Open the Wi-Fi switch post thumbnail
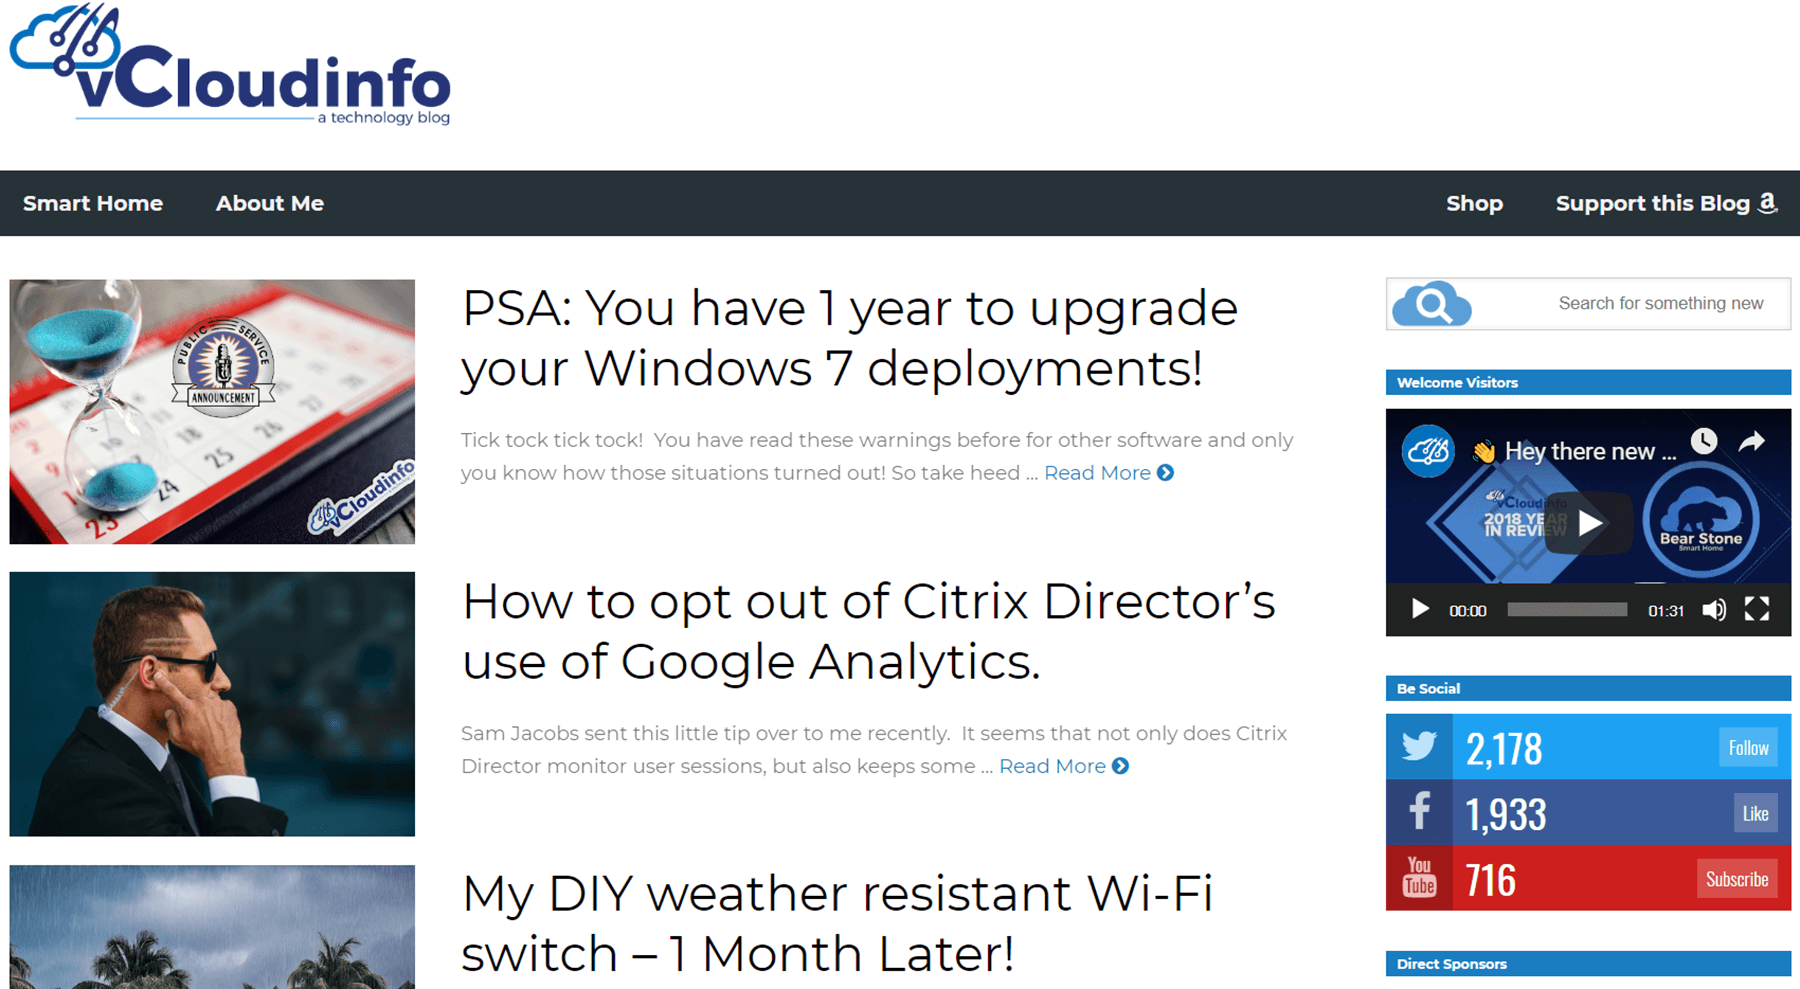 (x=212, y=927)
